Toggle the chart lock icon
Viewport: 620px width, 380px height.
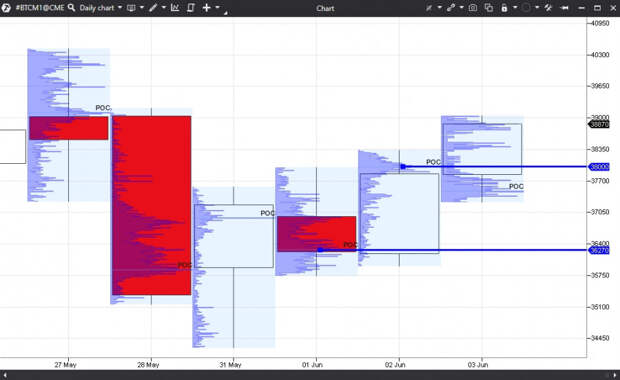[504, 8]
